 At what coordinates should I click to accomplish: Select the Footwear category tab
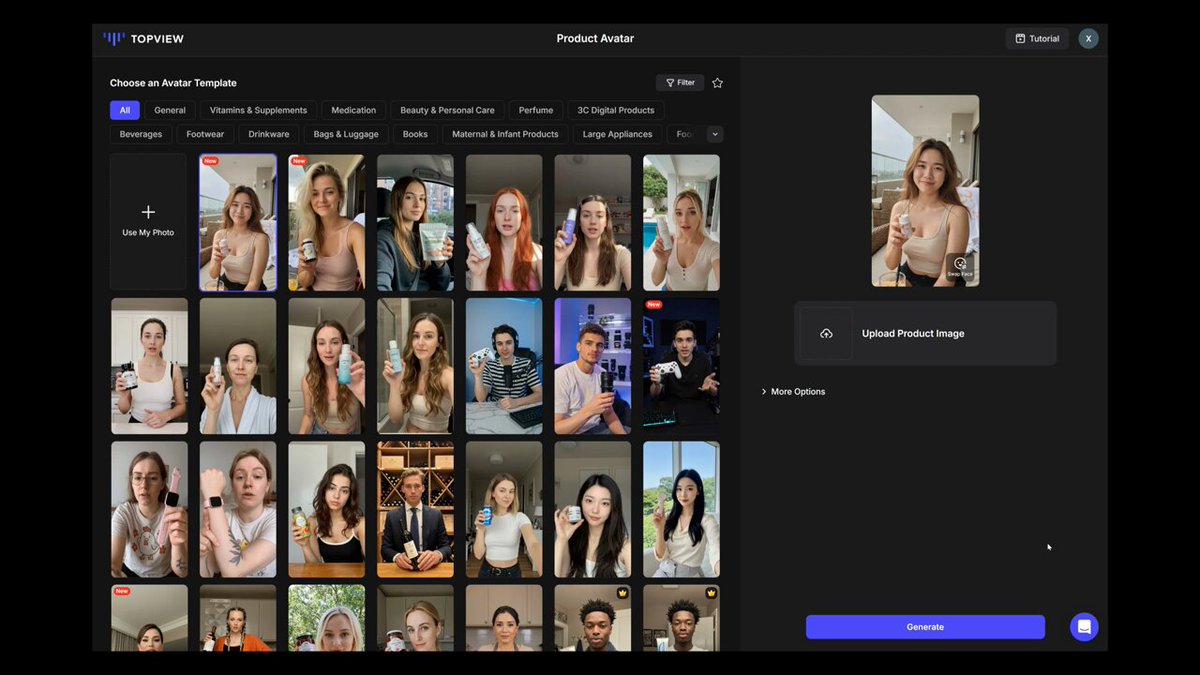[205, 134]
